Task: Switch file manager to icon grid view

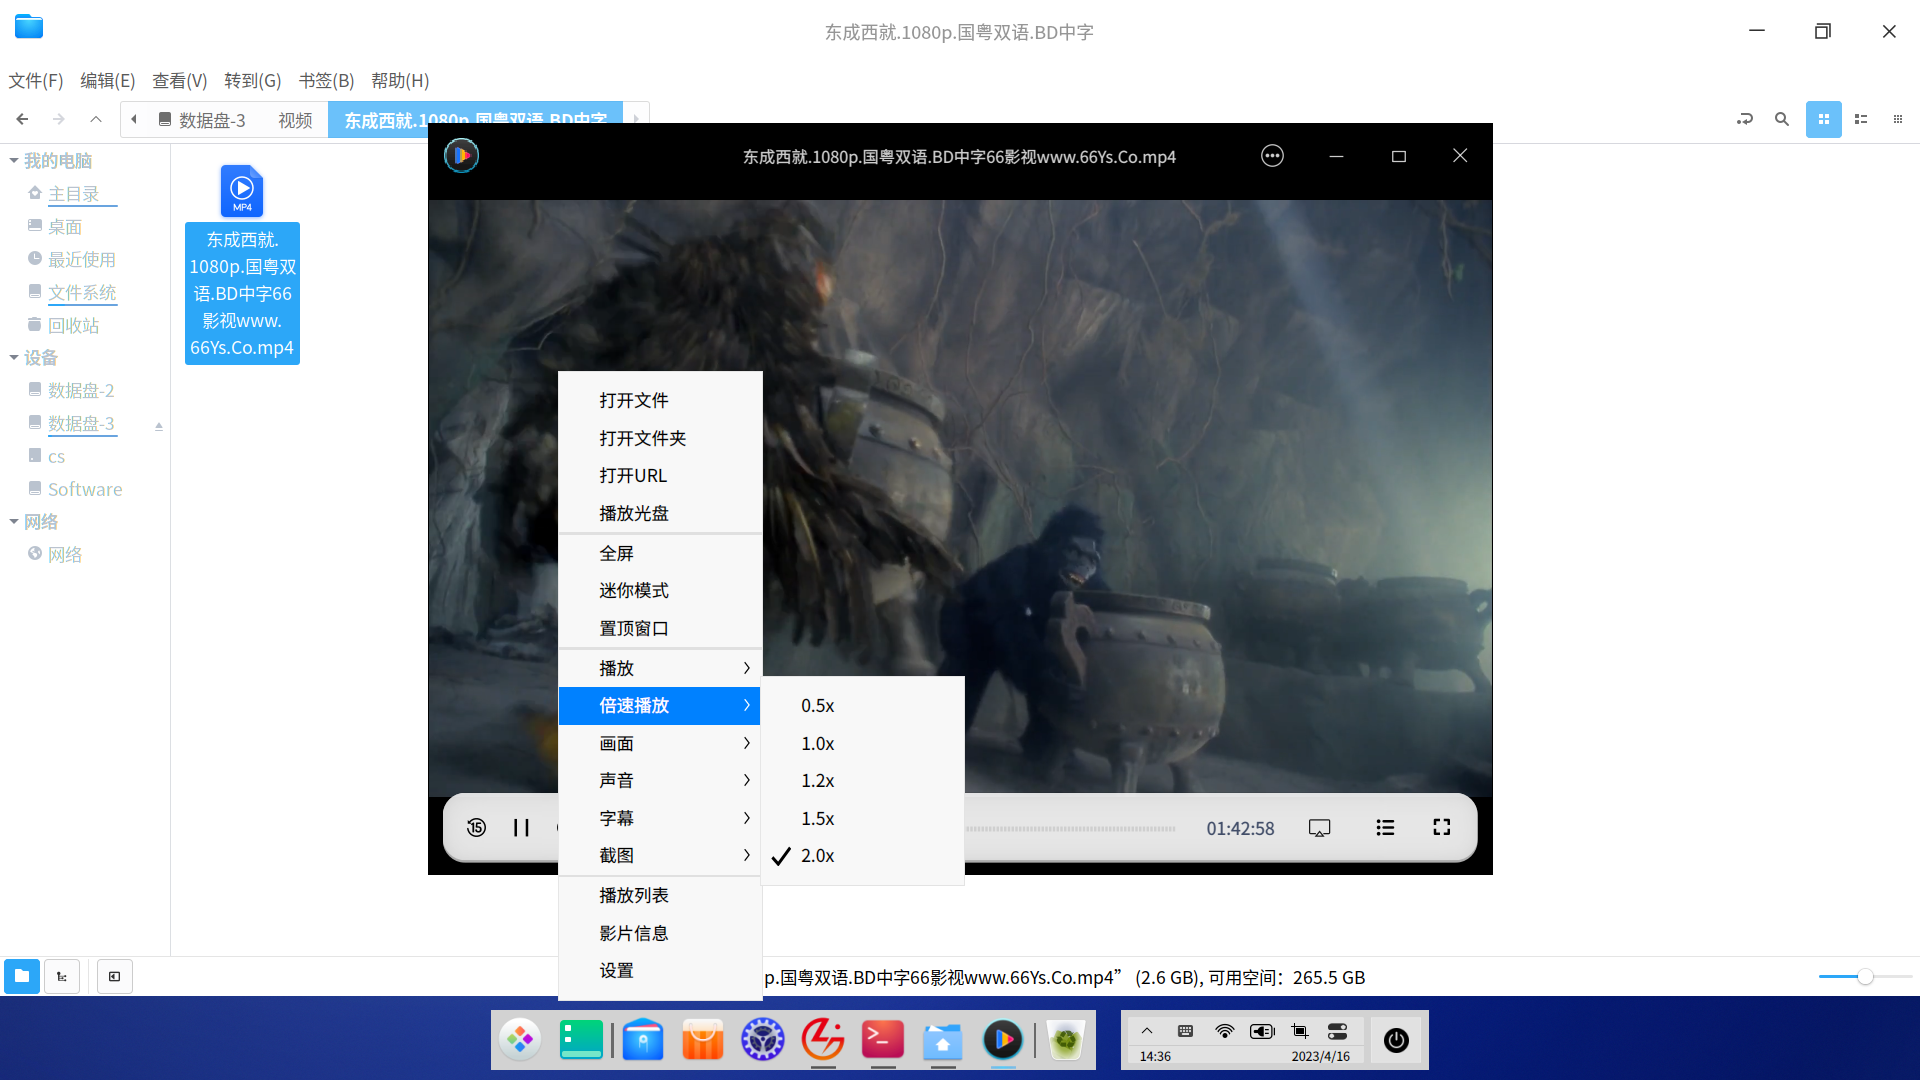Action: pyautogui.click(x=1823, y=119)
